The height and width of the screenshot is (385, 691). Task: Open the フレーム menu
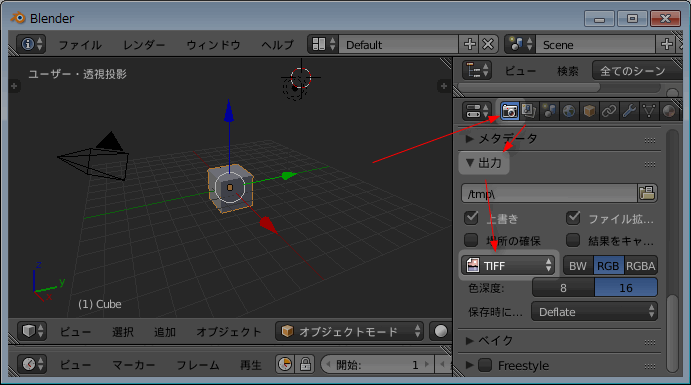[x=198, y=365]
